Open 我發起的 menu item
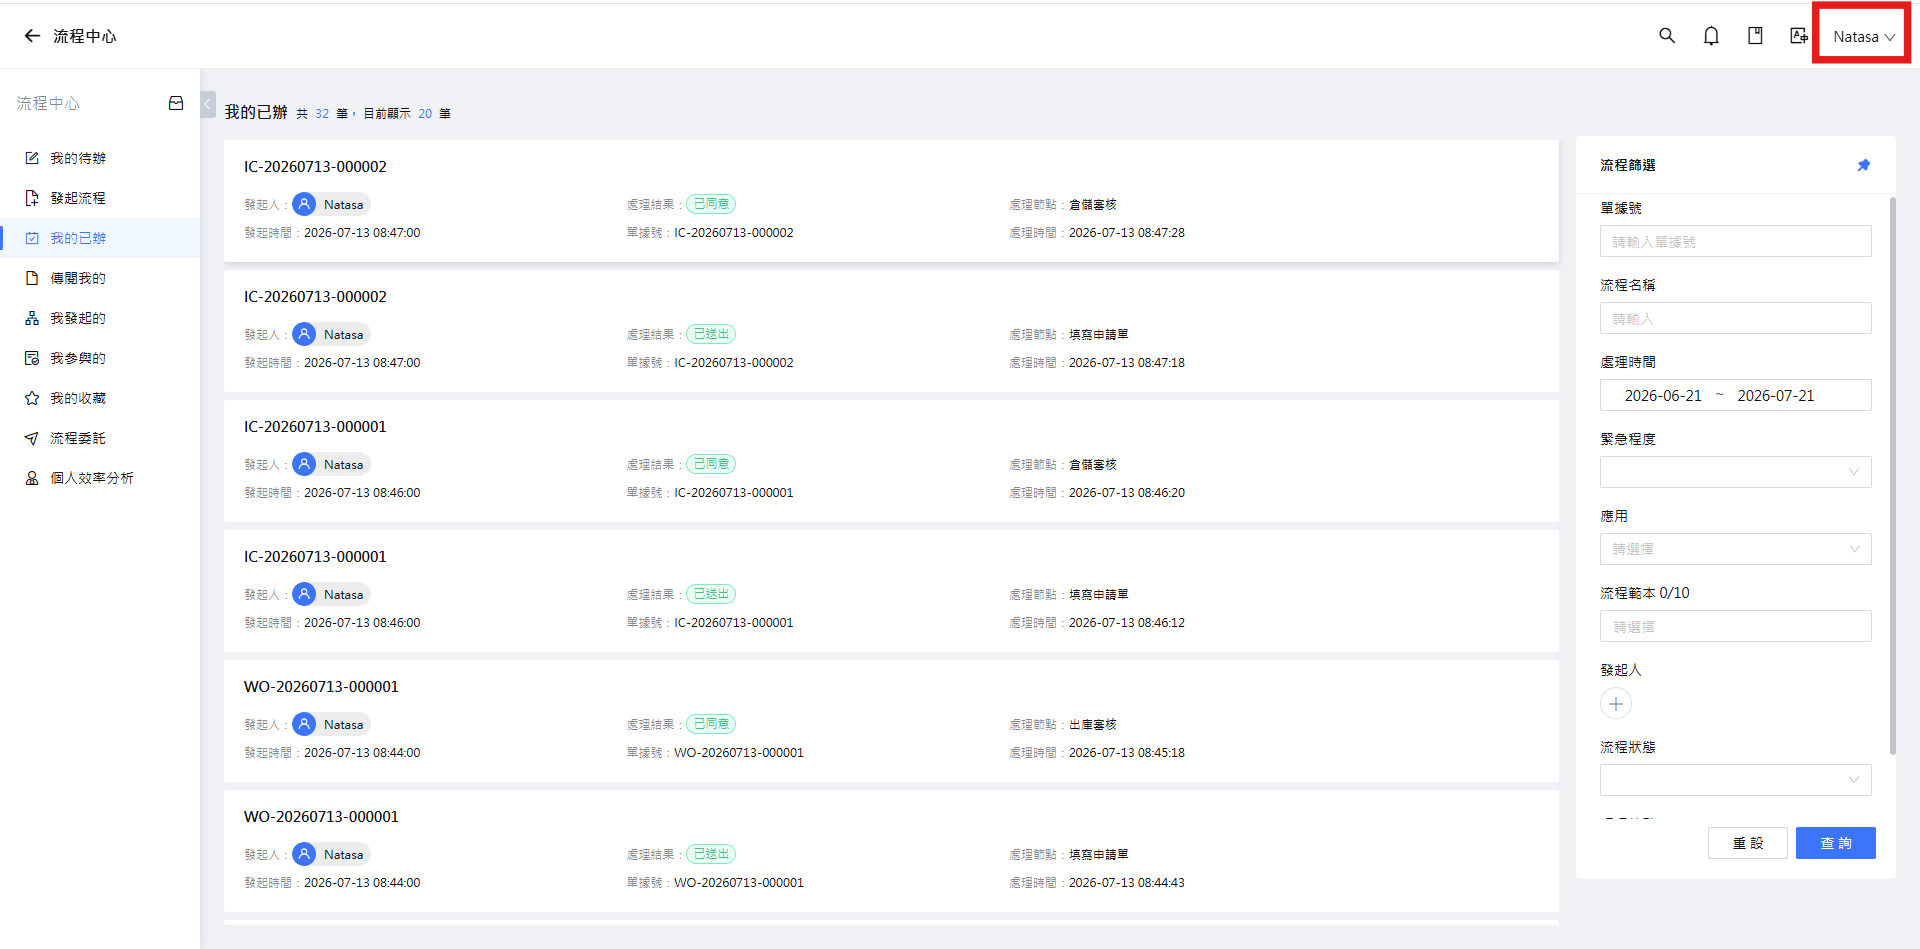 click(100, 318)
